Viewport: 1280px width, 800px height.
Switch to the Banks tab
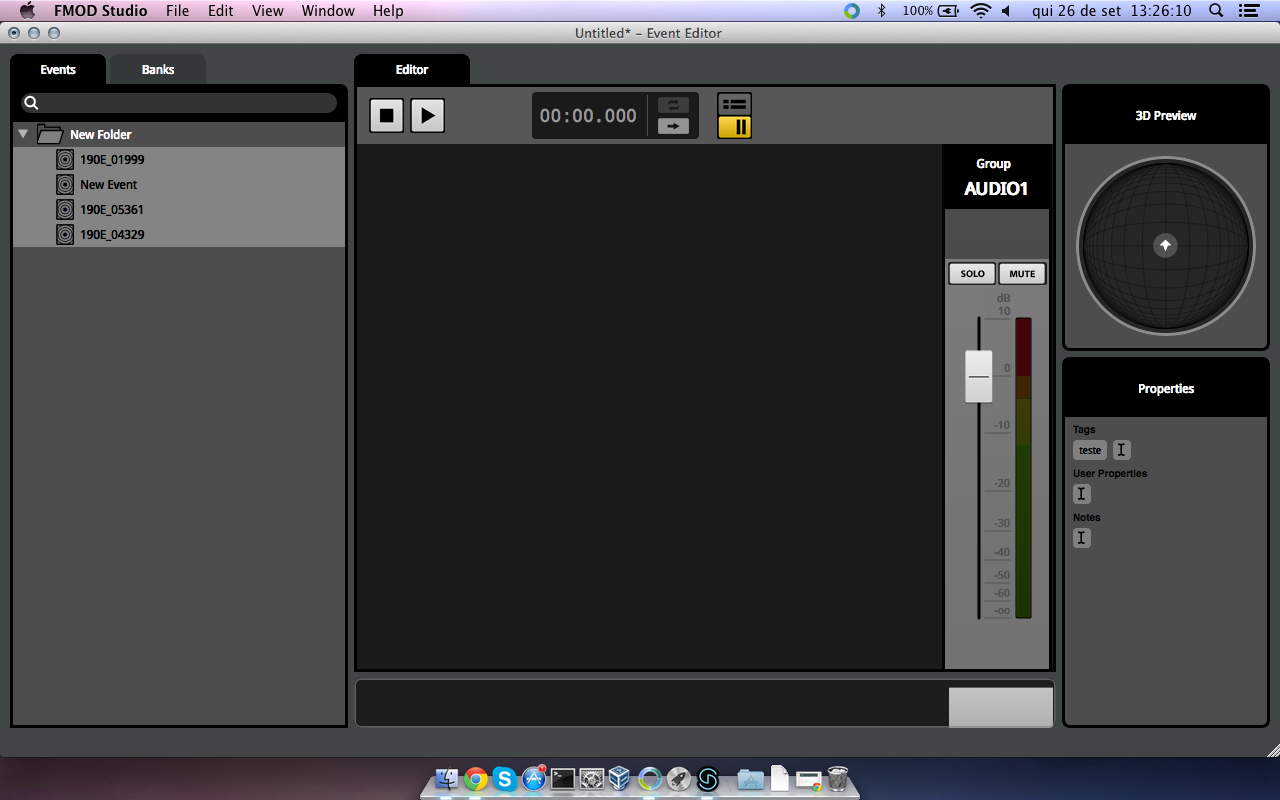tap(158, 70)
